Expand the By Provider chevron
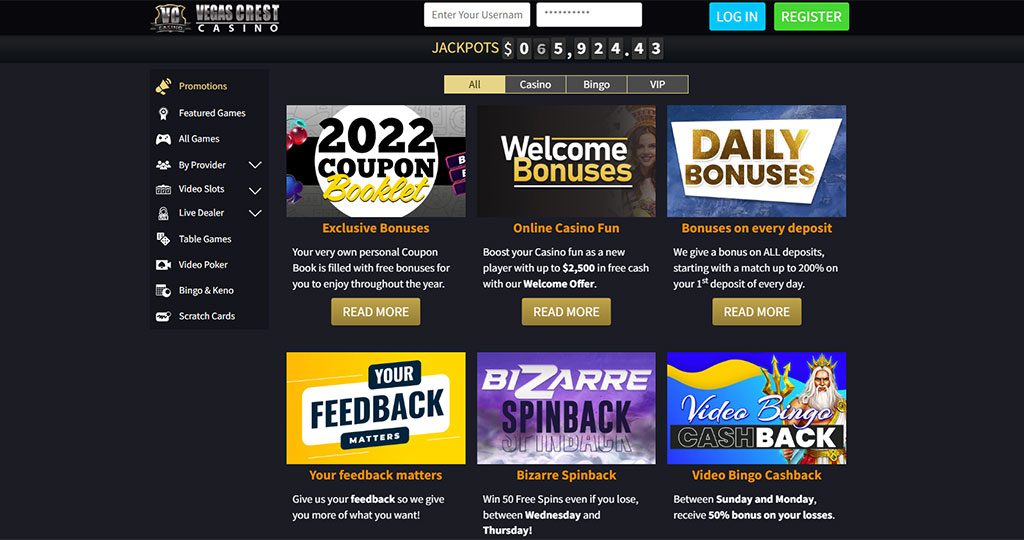Image resolution: width=1024 pixels, height=540 pixels. point(255,165)
